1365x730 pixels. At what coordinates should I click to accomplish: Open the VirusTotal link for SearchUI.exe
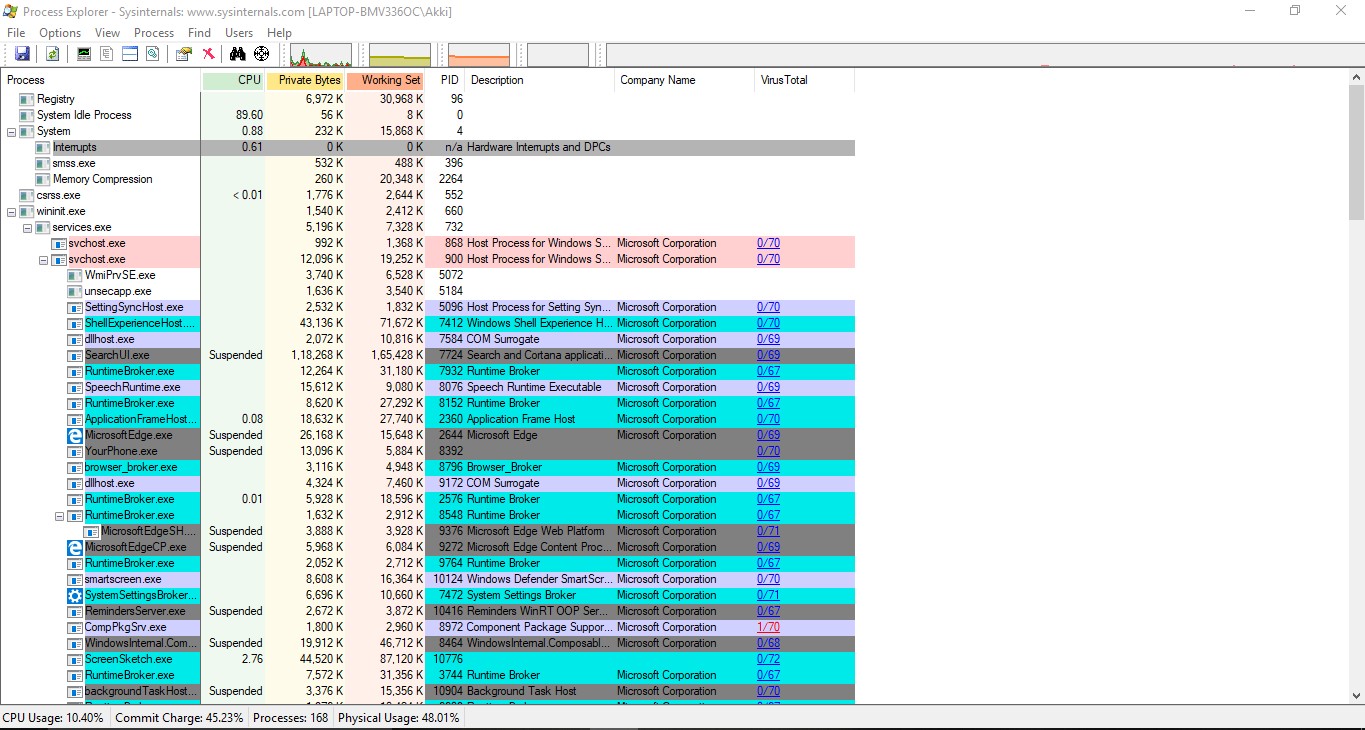click(x=768, y=355)
